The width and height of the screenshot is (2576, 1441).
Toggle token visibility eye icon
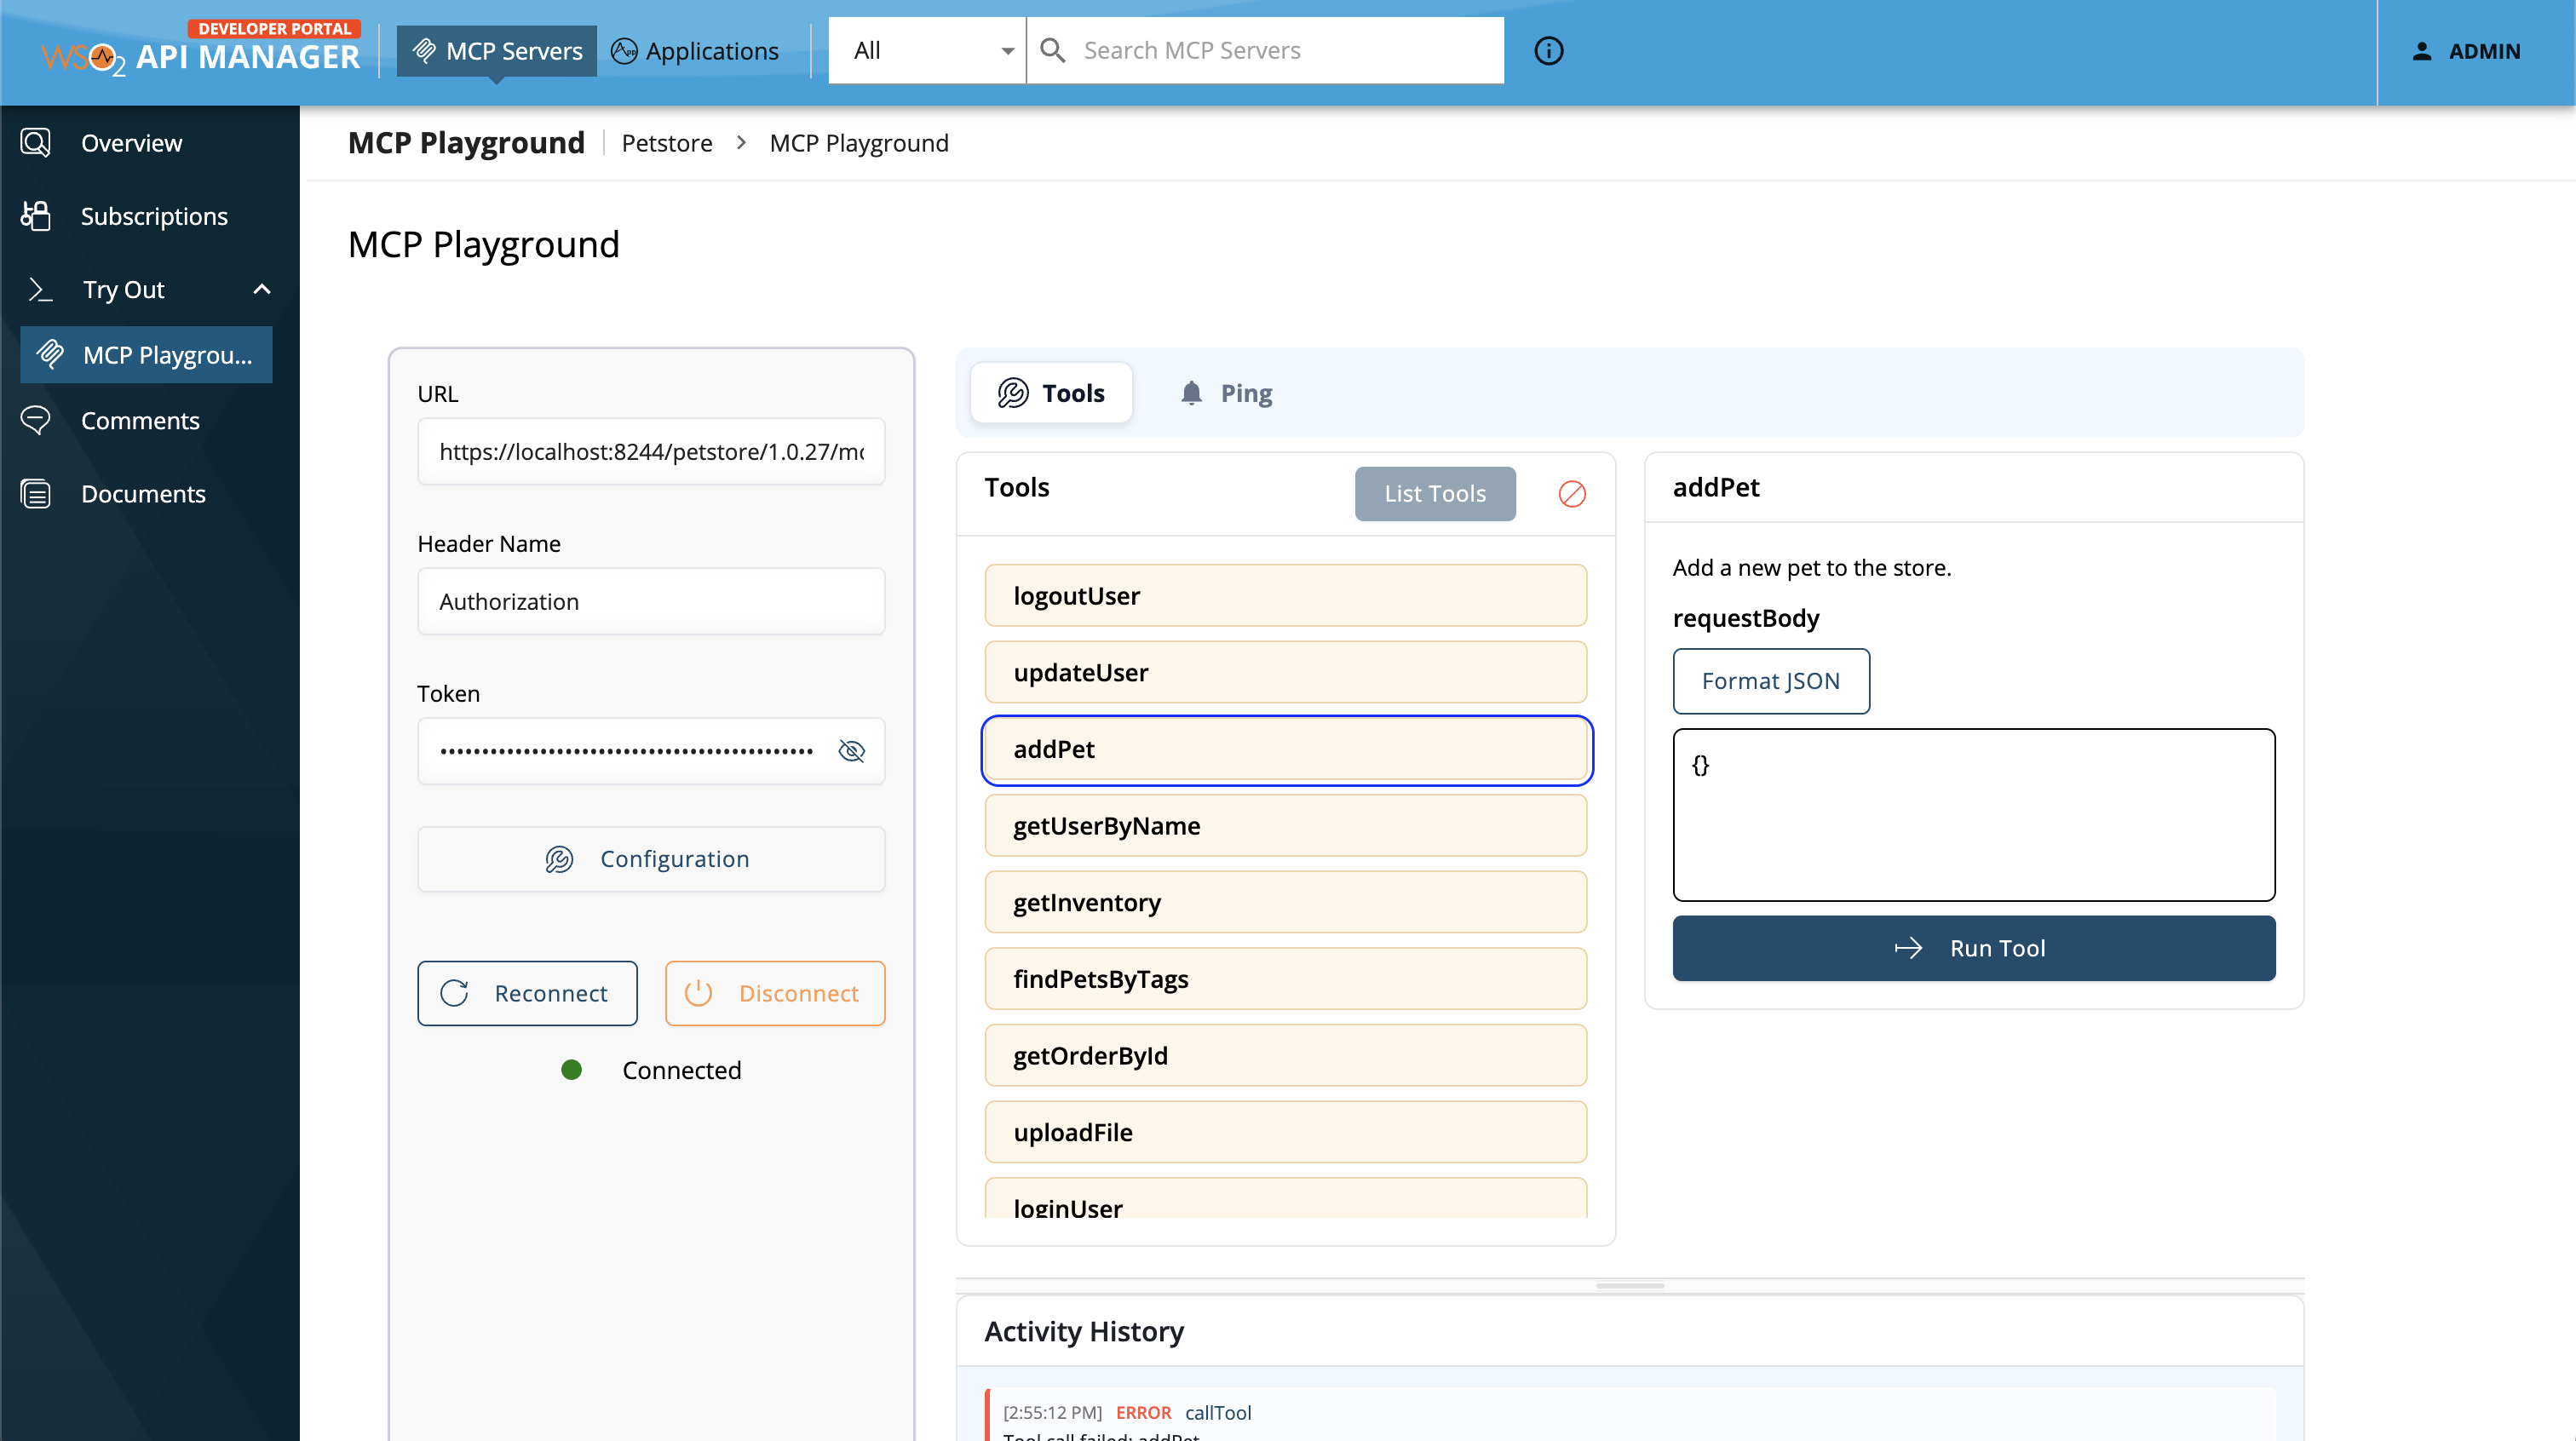pyautogui.click(x=851, y=751)
